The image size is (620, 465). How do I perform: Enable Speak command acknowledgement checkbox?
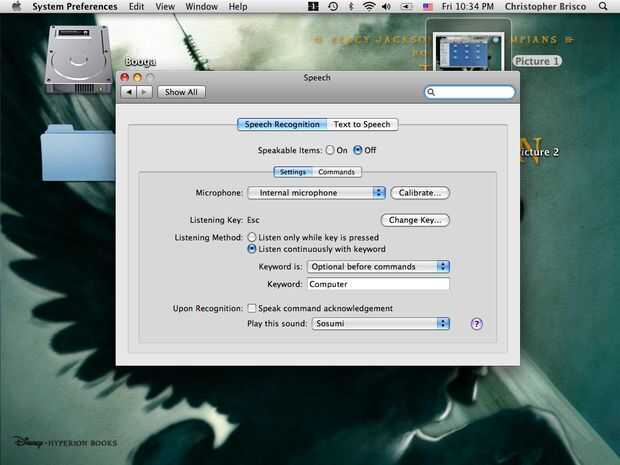coord(252,308)
